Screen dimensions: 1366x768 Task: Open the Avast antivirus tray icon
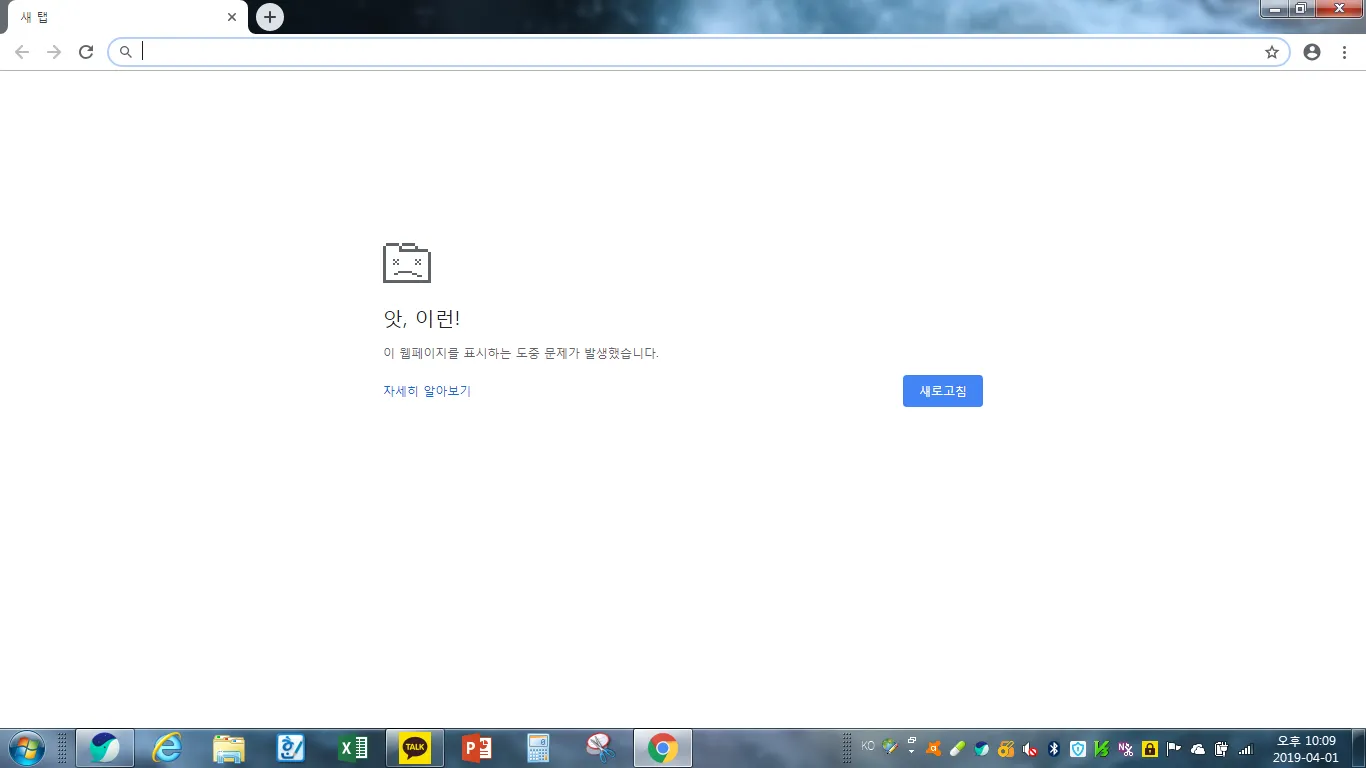pos(933,747)
